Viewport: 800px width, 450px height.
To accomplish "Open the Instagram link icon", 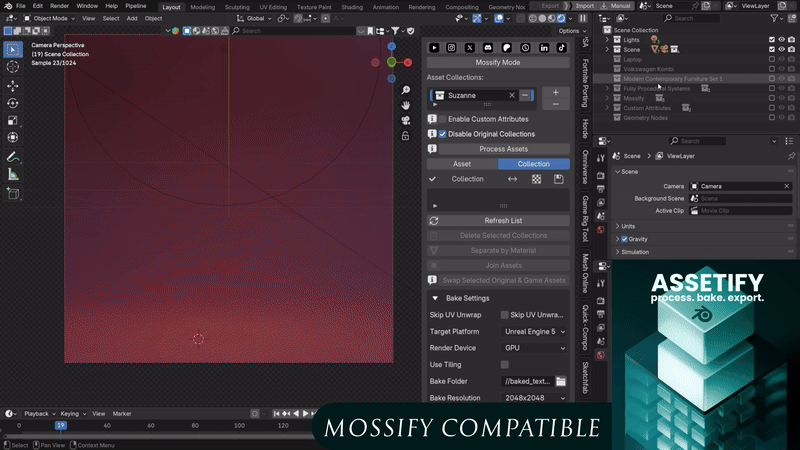I will pyautogui.click(x=452, y=47).
